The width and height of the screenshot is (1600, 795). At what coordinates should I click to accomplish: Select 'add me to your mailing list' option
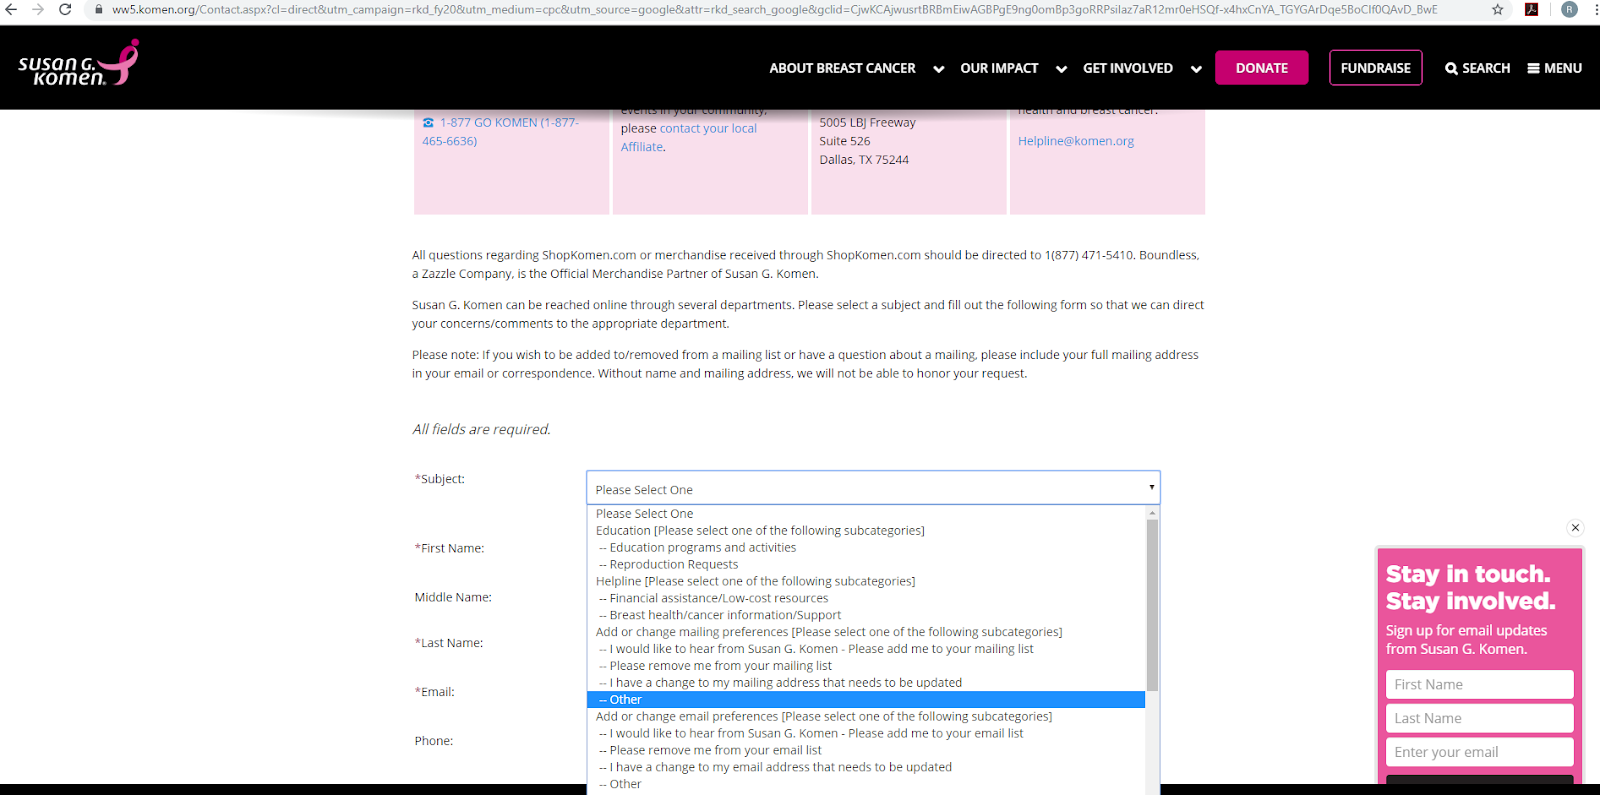(866, 649)
